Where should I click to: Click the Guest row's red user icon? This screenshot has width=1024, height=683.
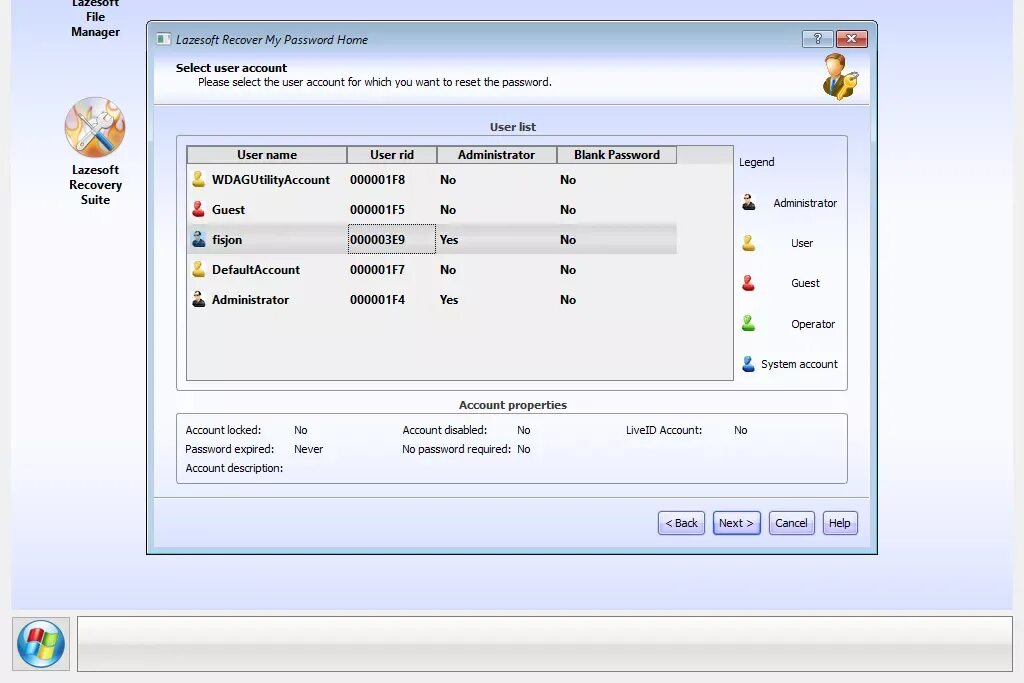tap(199, 209)
